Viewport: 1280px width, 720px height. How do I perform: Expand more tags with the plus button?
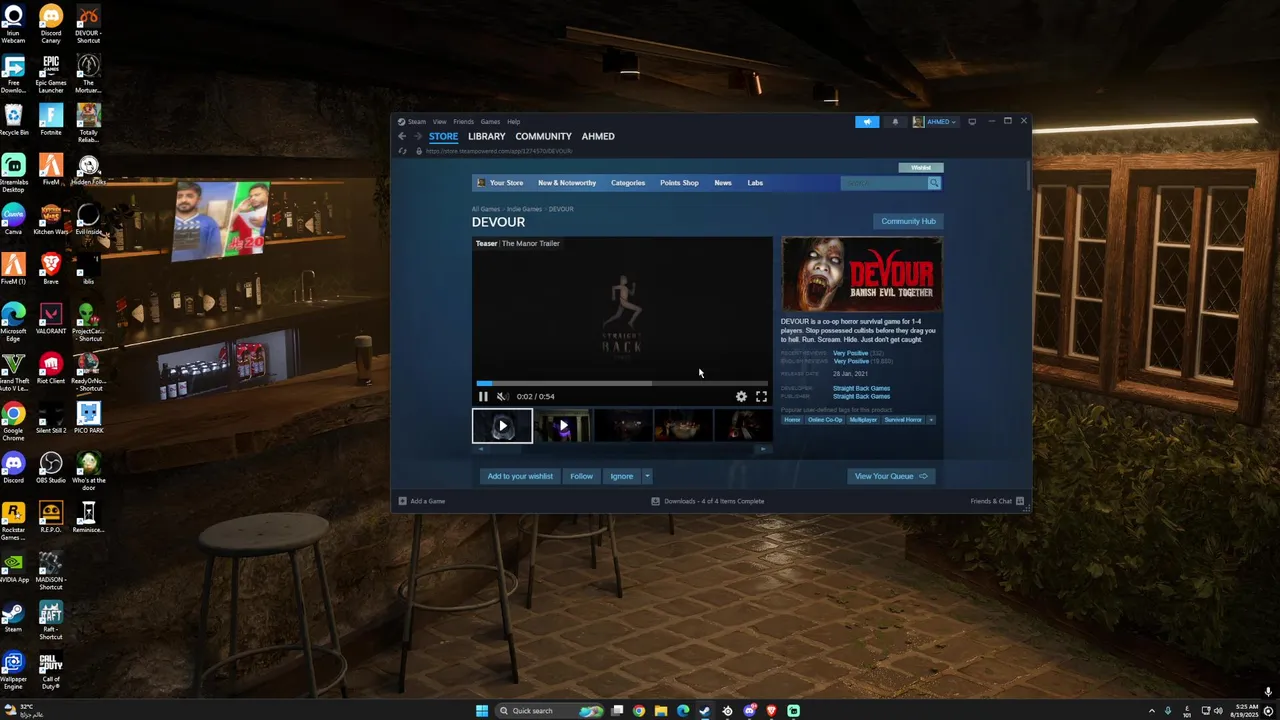click(931, 420)
